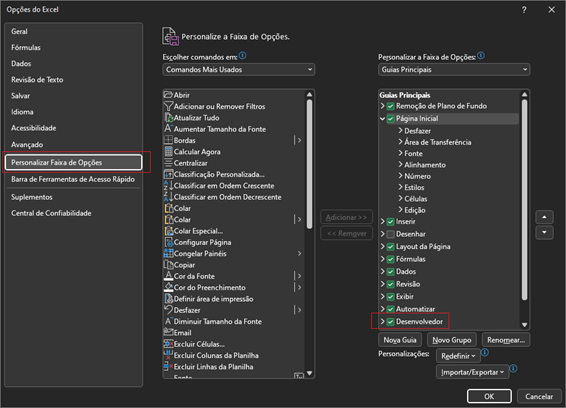Screen dimensions: 566x408
Task: Open Barra de Ferramentas de Acesso Rápido
Action: pos(73,179)
